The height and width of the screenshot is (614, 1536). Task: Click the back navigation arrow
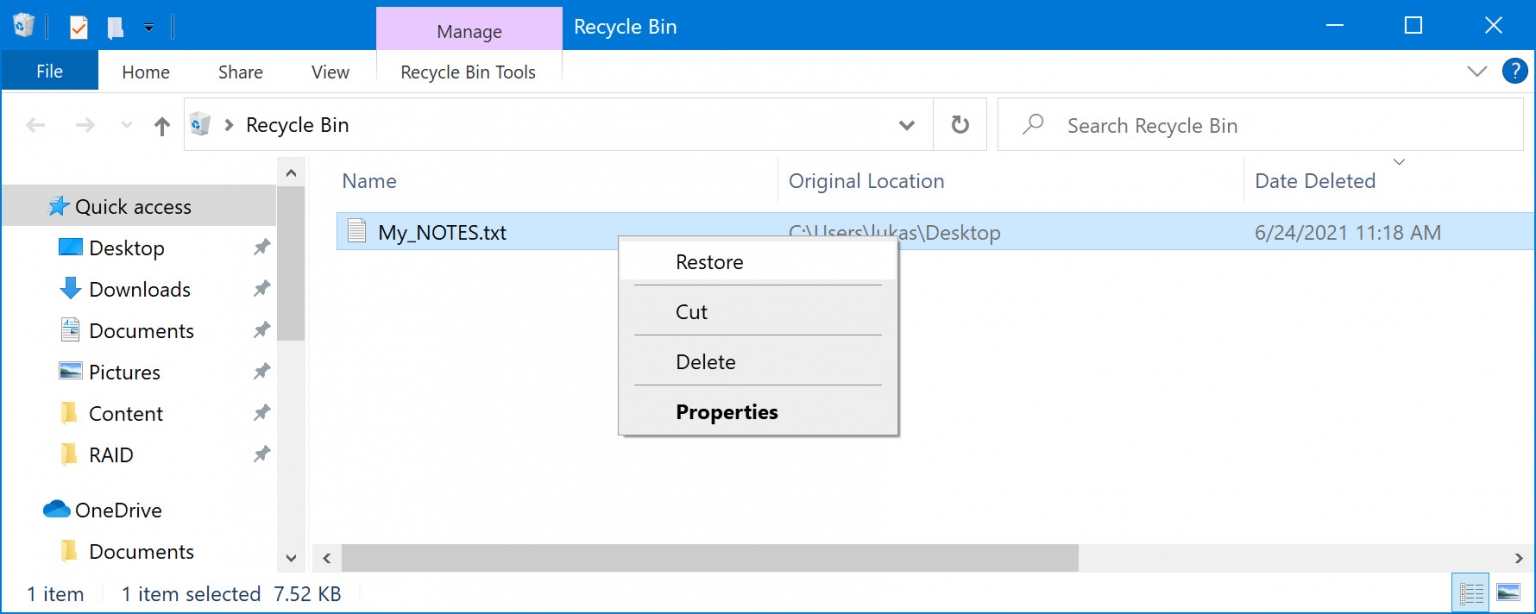click(x=36, y=124)
